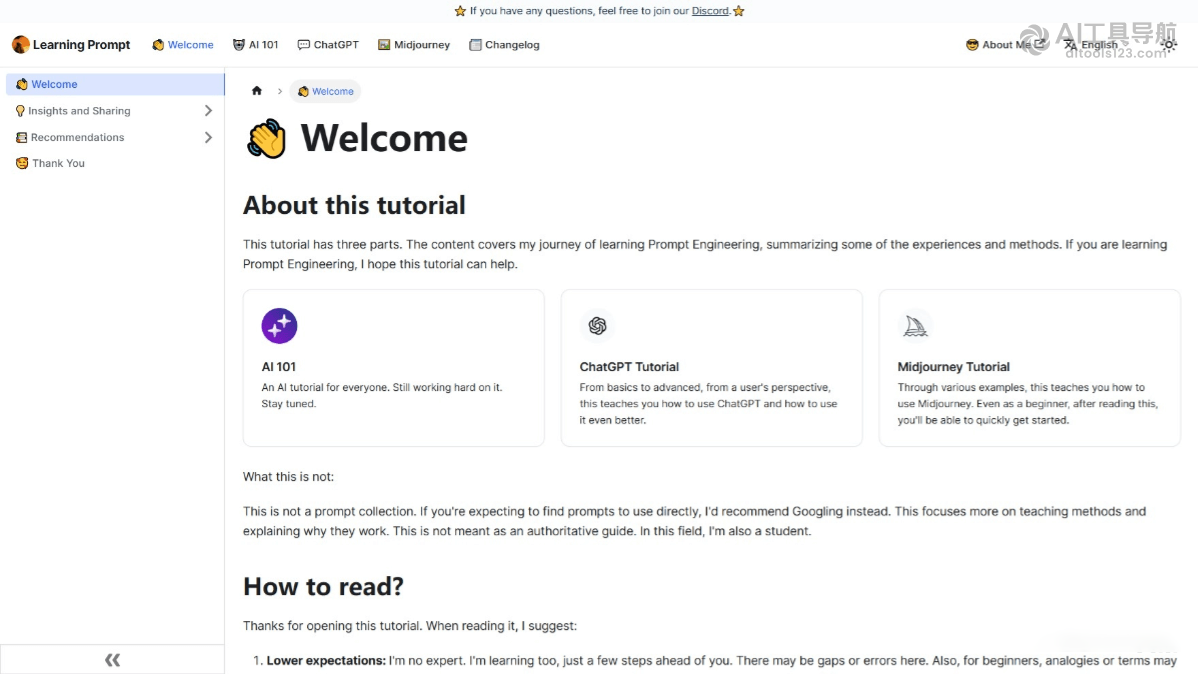Click the purple sparkle AI 101 icon
This screenshot has height=675, width=1200.
pos(279,326)
